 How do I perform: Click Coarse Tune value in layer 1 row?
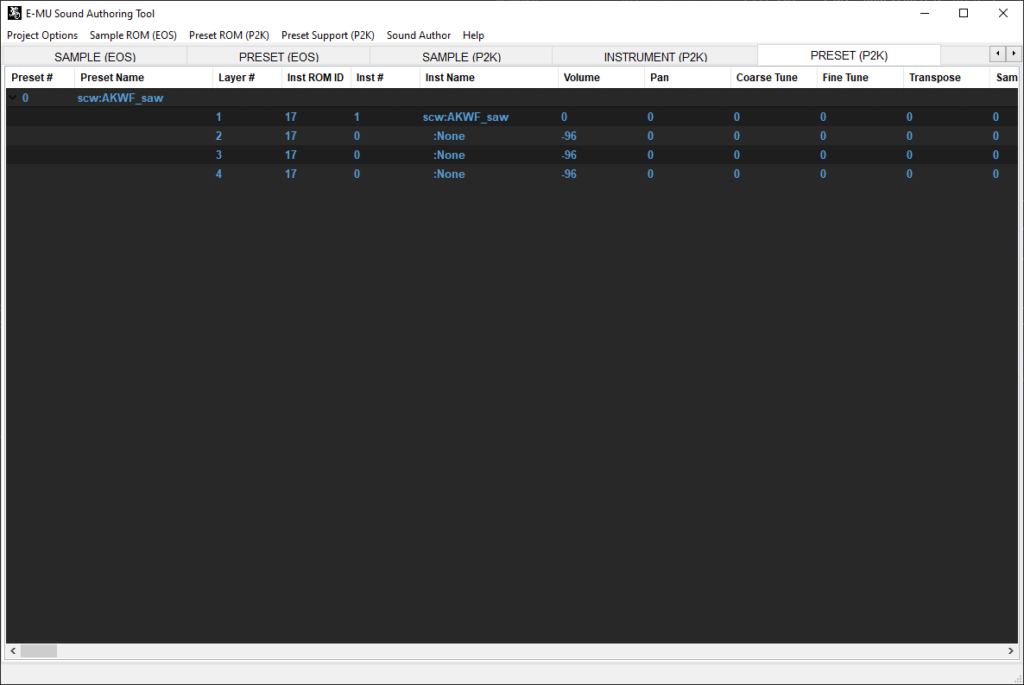tap(737, 117)
